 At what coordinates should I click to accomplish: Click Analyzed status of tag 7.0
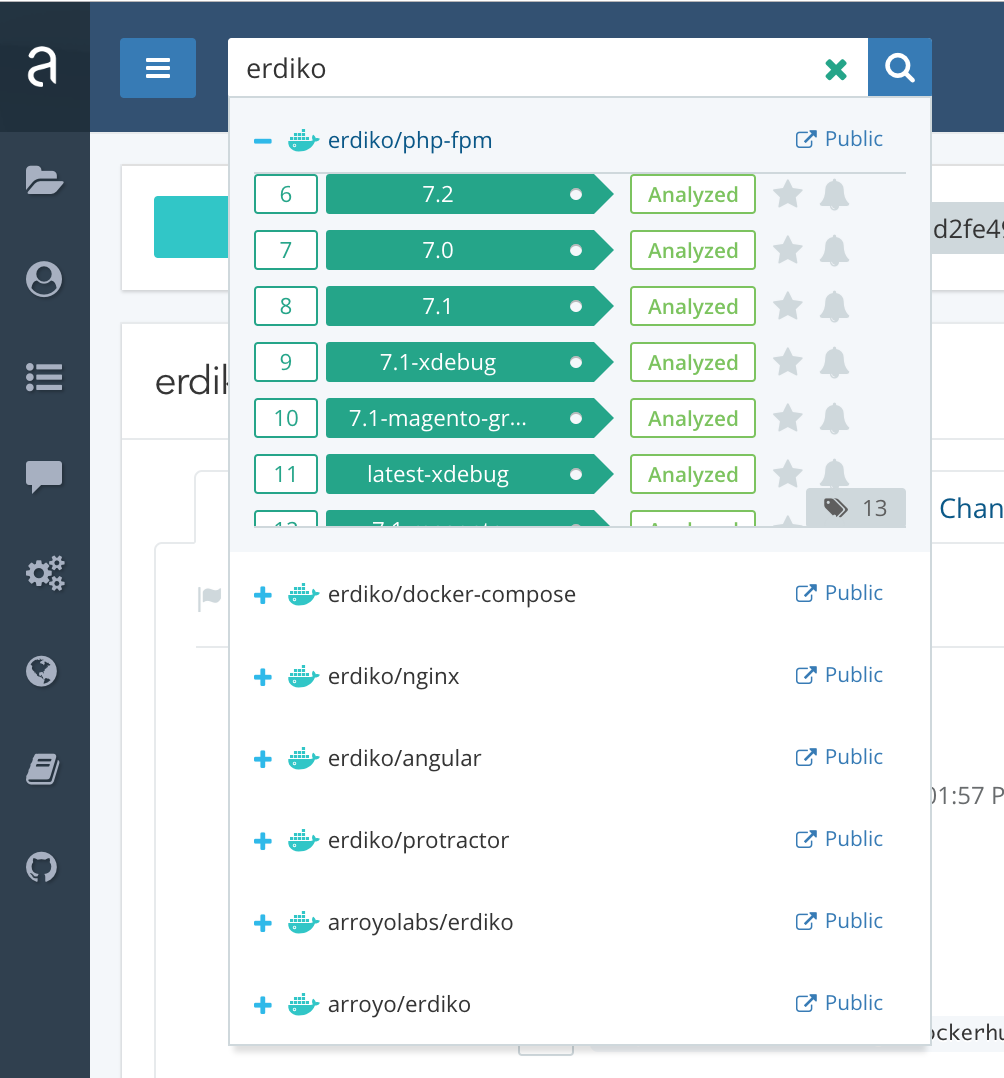click(692, 250)
